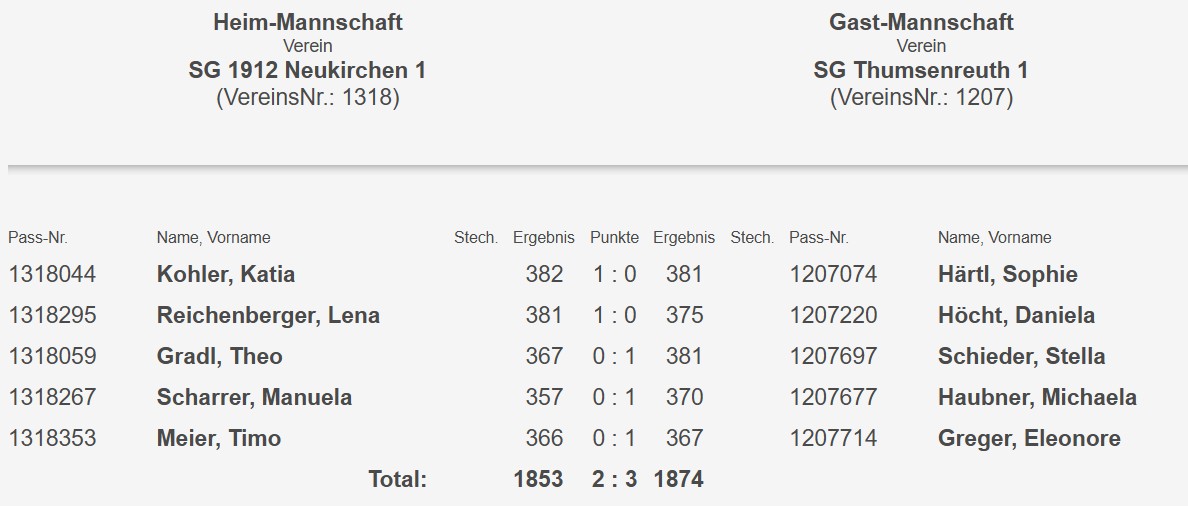
Task: Click the Heim-Mannschaft heading
Action: click(307, 23)
